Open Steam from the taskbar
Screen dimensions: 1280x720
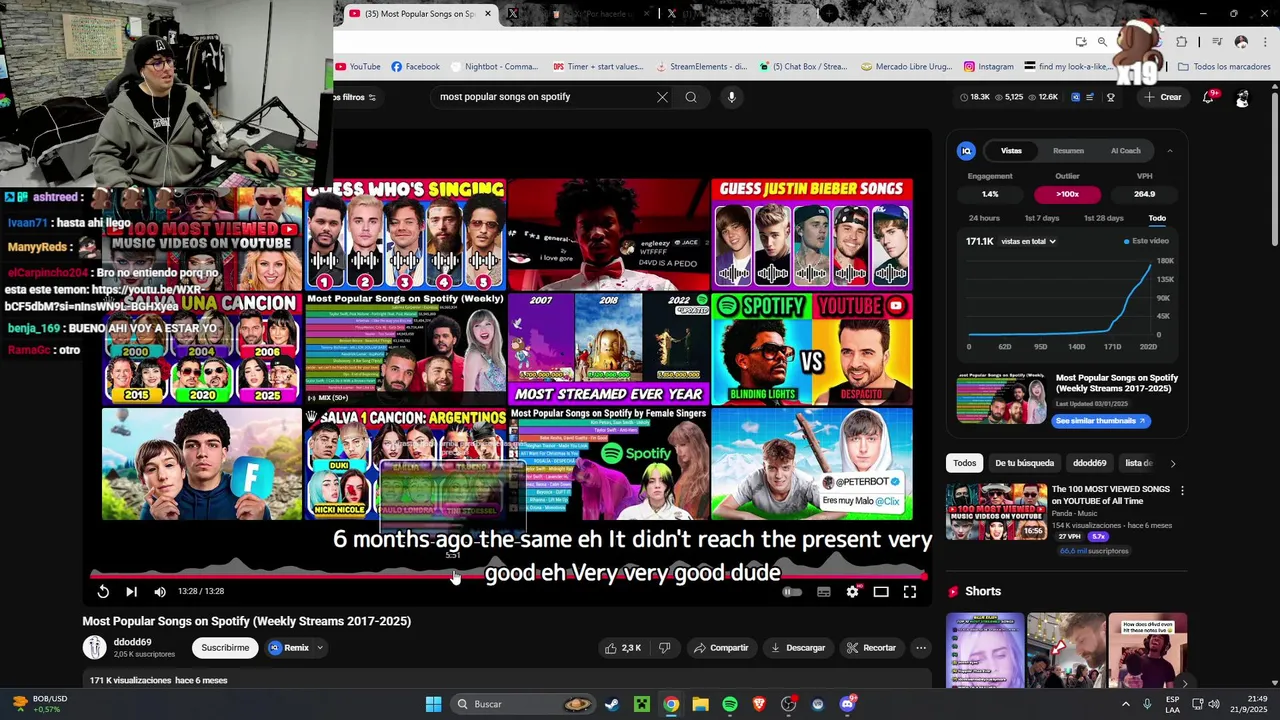pos(612,704)
